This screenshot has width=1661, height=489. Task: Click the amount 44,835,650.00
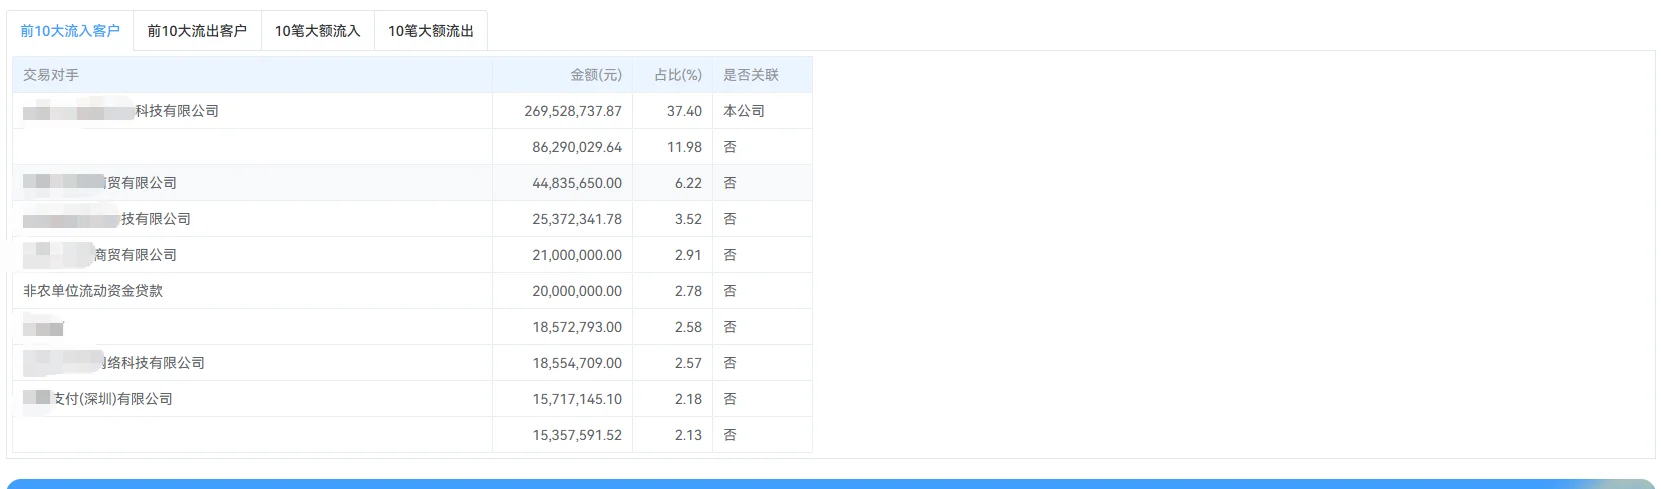click(x=577, y=183)
